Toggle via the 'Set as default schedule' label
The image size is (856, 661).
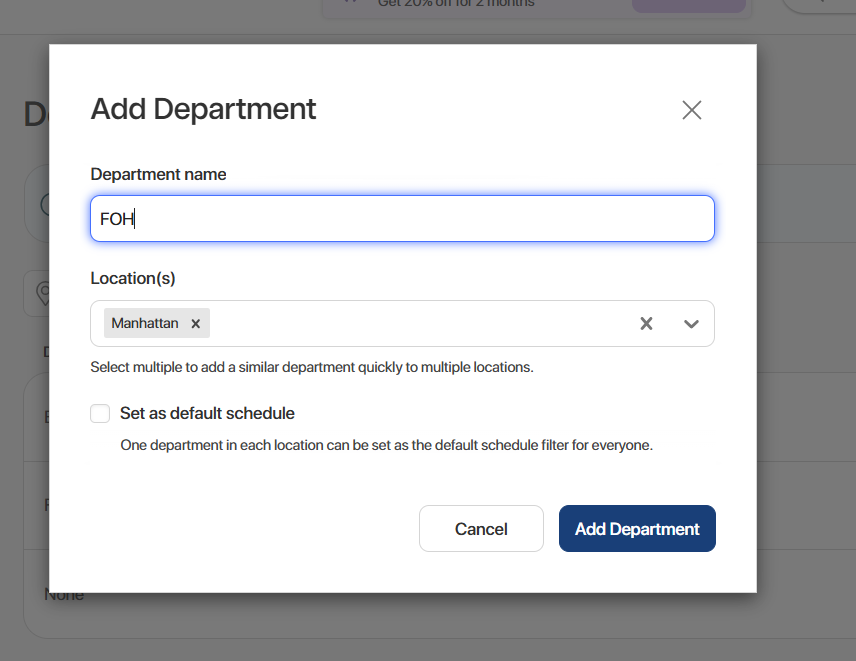coord(207,414)
